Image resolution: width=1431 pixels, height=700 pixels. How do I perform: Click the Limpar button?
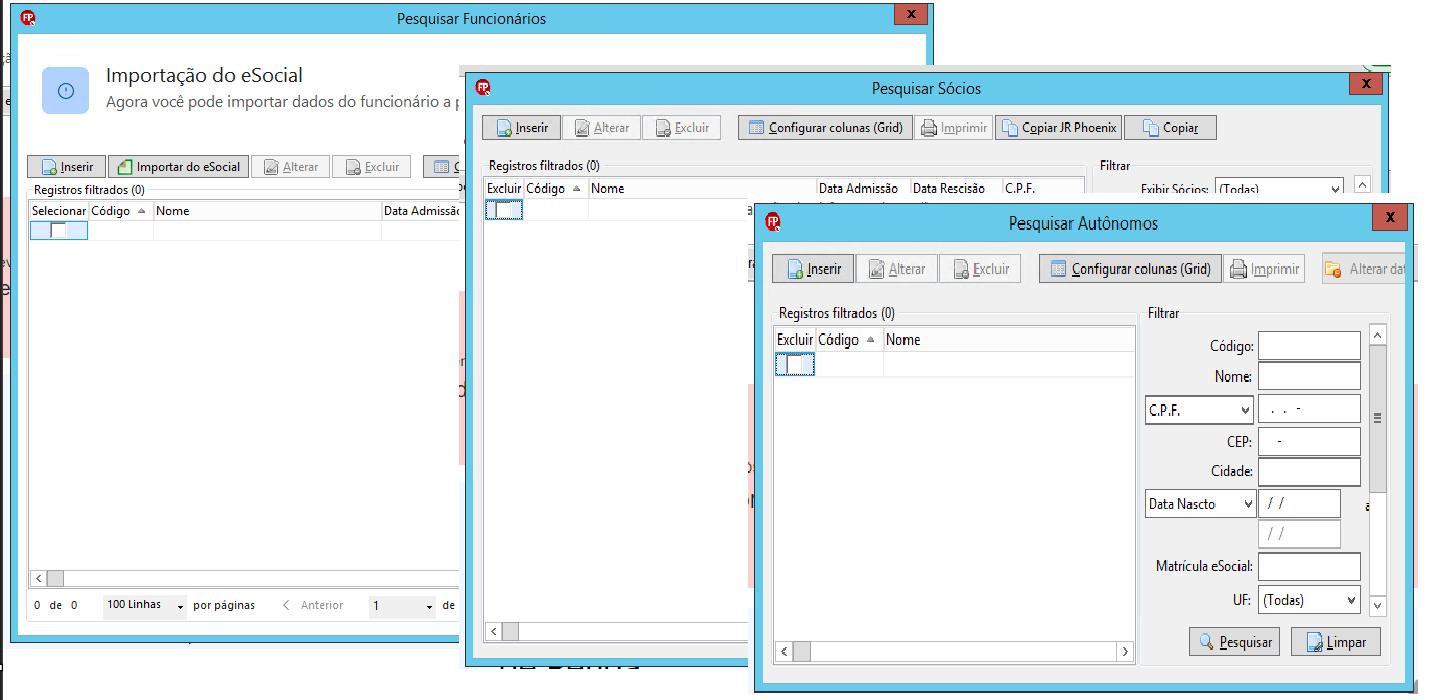pos(1335,642)
